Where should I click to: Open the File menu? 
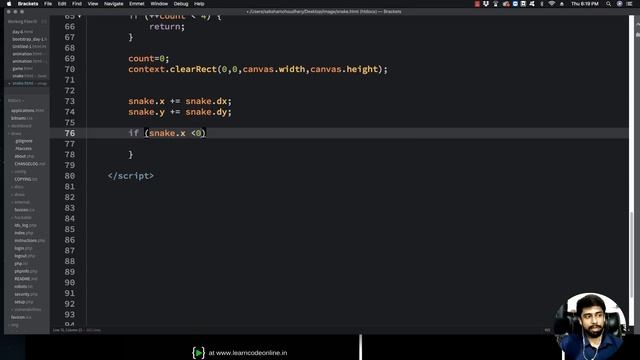[x=48, y=4]
